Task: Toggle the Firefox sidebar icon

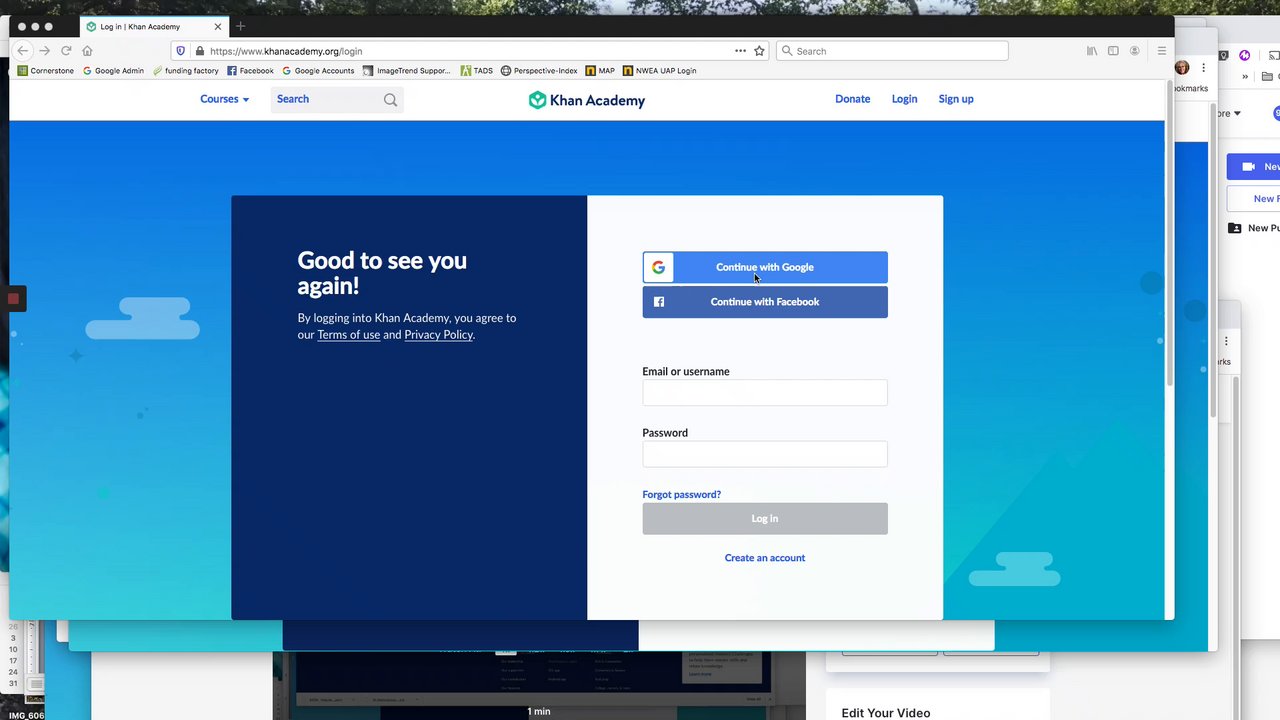Action: [x=1113, y=51]
